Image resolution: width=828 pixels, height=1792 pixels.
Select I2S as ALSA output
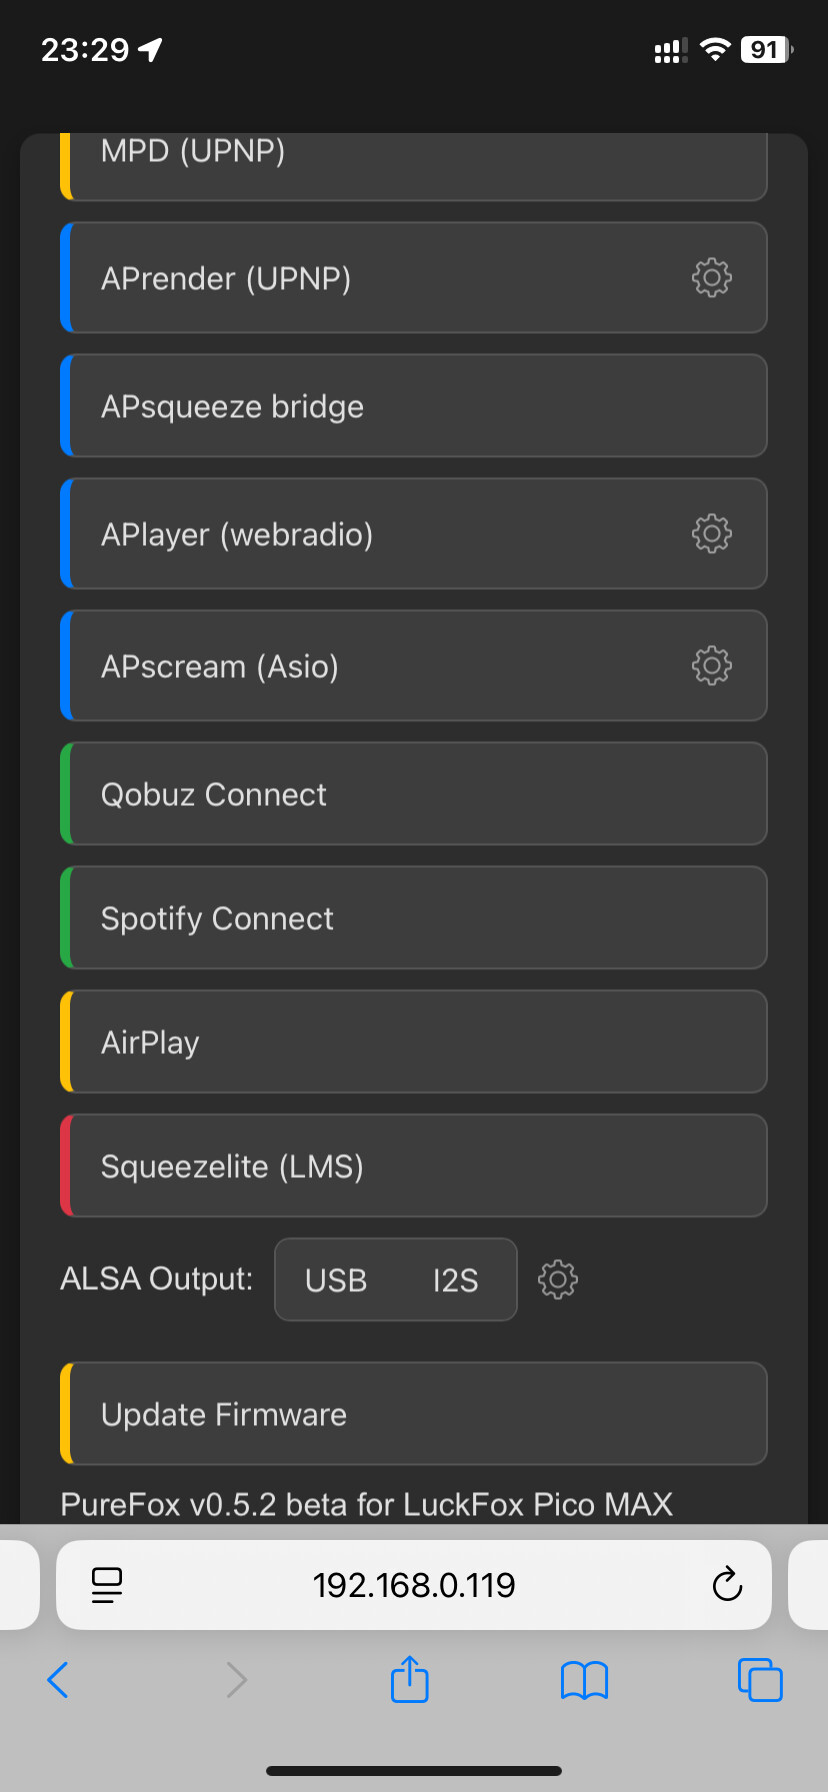coord(455,1280)
